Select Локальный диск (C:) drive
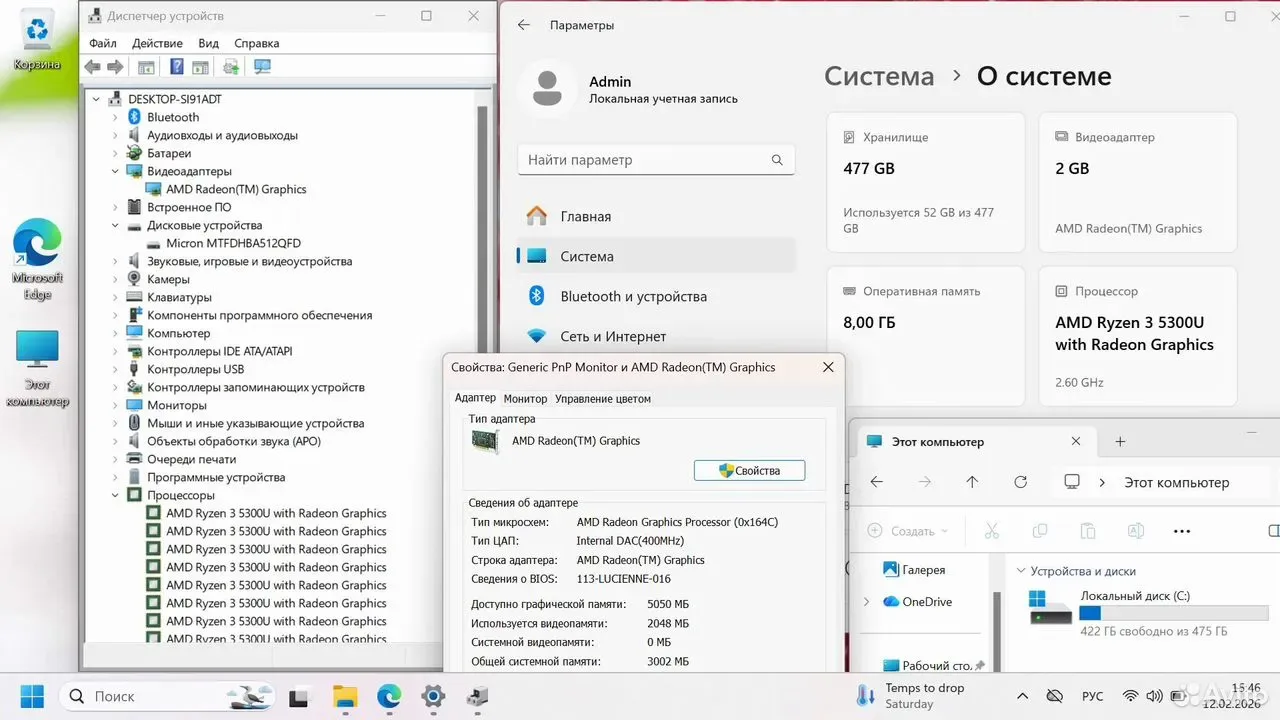Image resolution: width=1280 pixels, height=720 pixels. (x=1149, y=612)
